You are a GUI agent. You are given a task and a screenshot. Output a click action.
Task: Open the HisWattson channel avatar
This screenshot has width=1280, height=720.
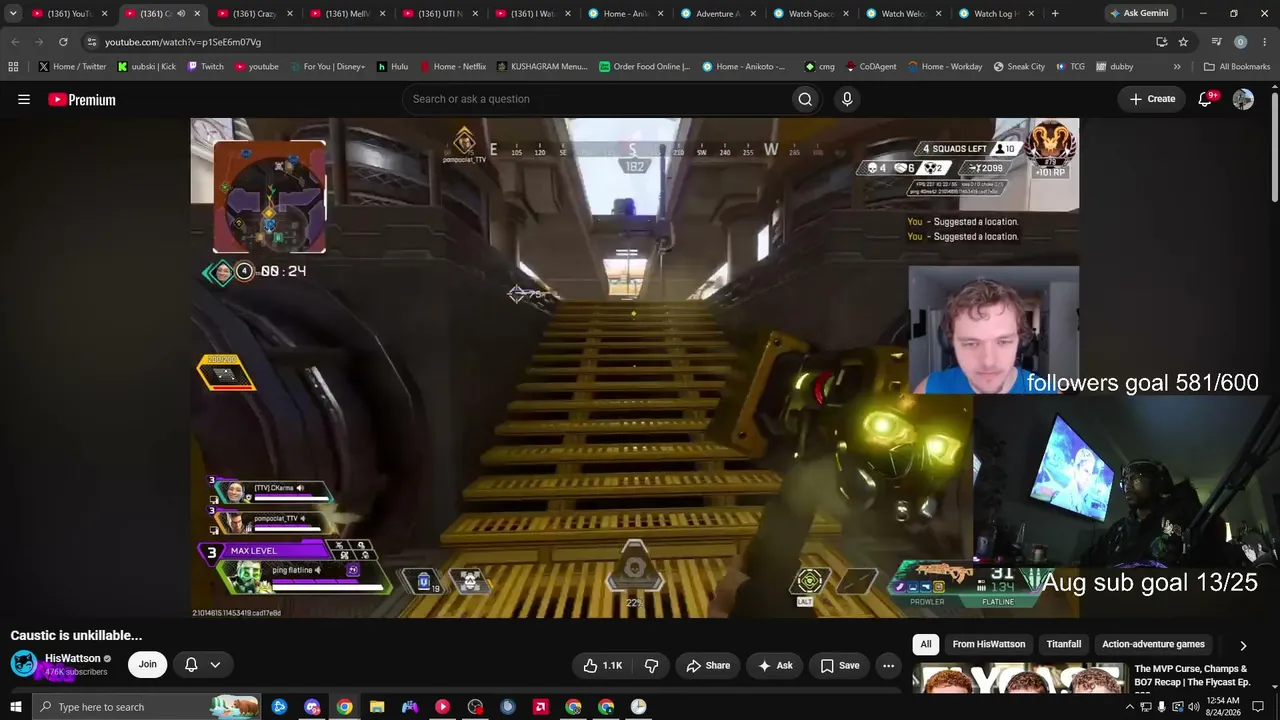tap(24, 664)
